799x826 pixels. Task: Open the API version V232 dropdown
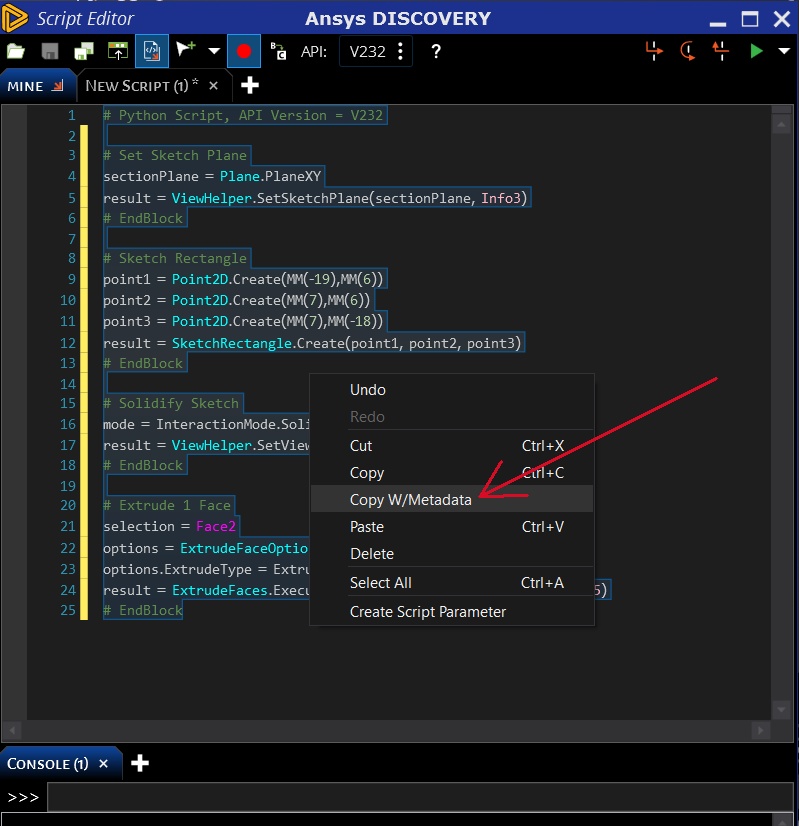[376, 51]
